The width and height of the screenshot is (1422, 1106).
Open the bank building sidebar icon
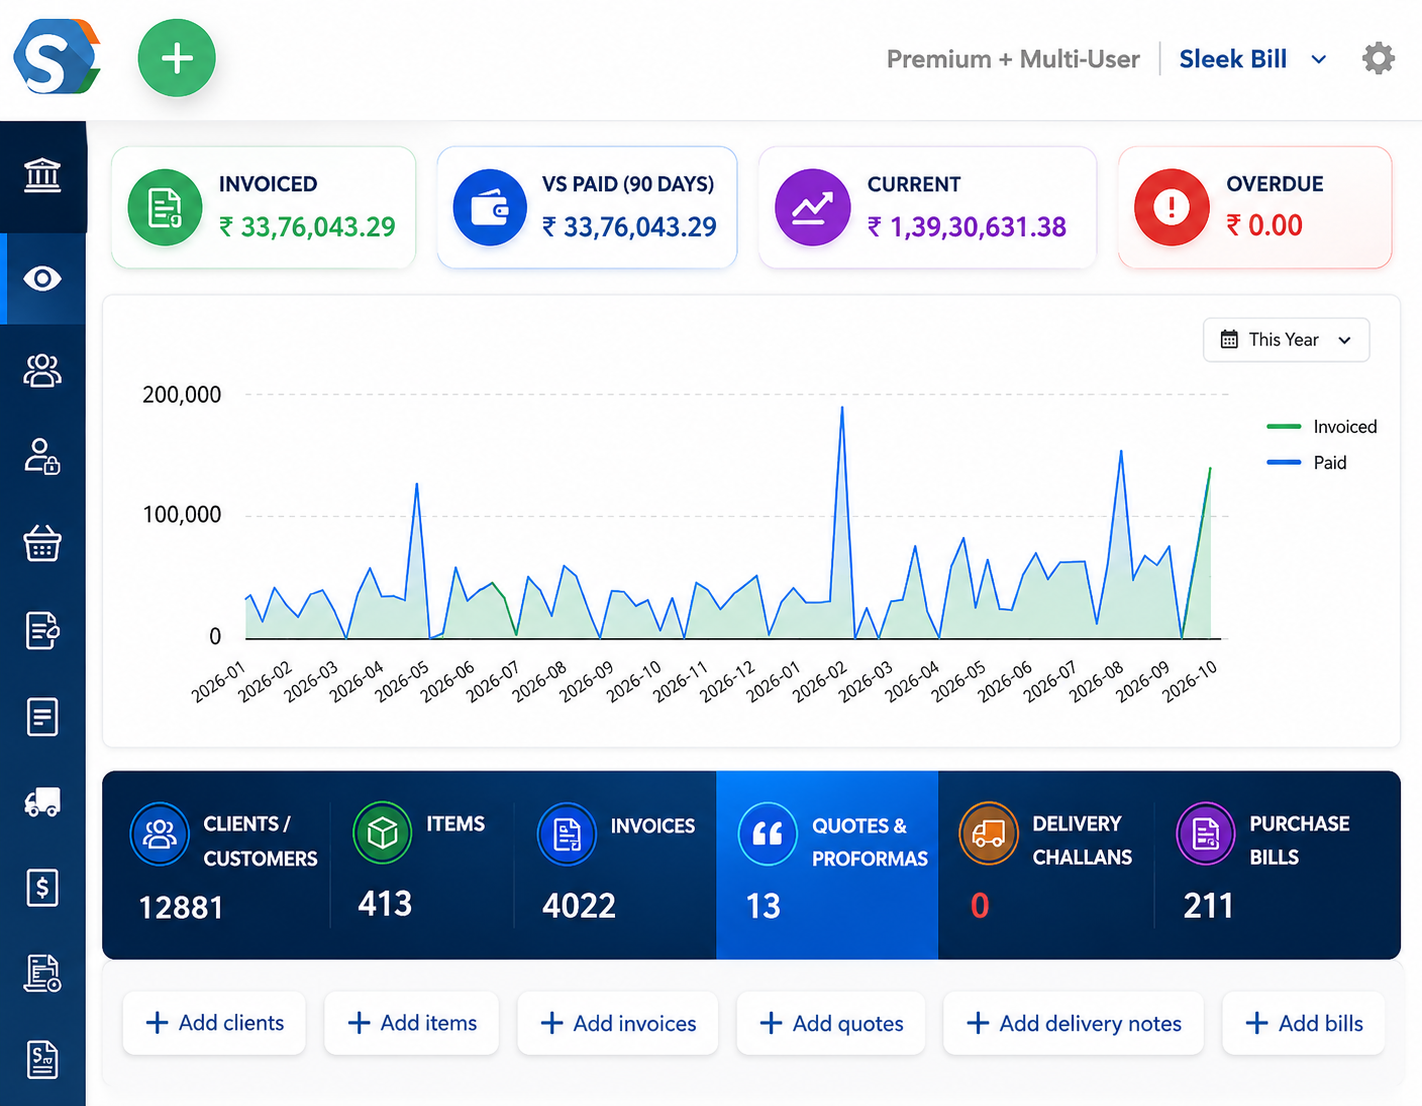click(42, 176)
